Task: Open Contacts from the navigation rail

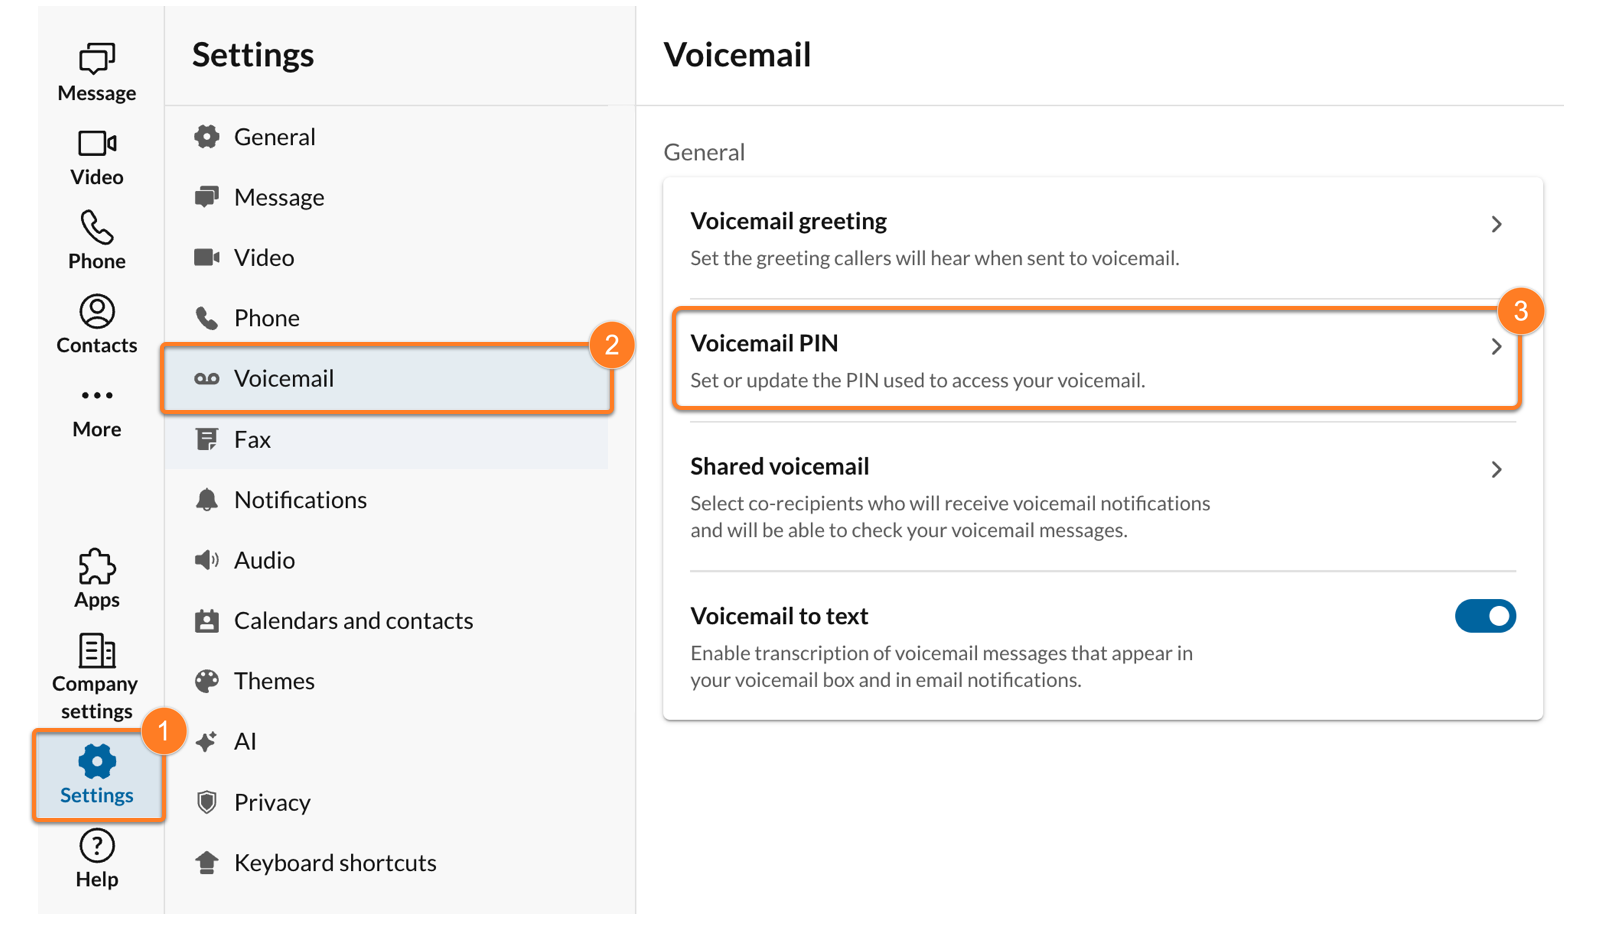Action: click(97, 312)
